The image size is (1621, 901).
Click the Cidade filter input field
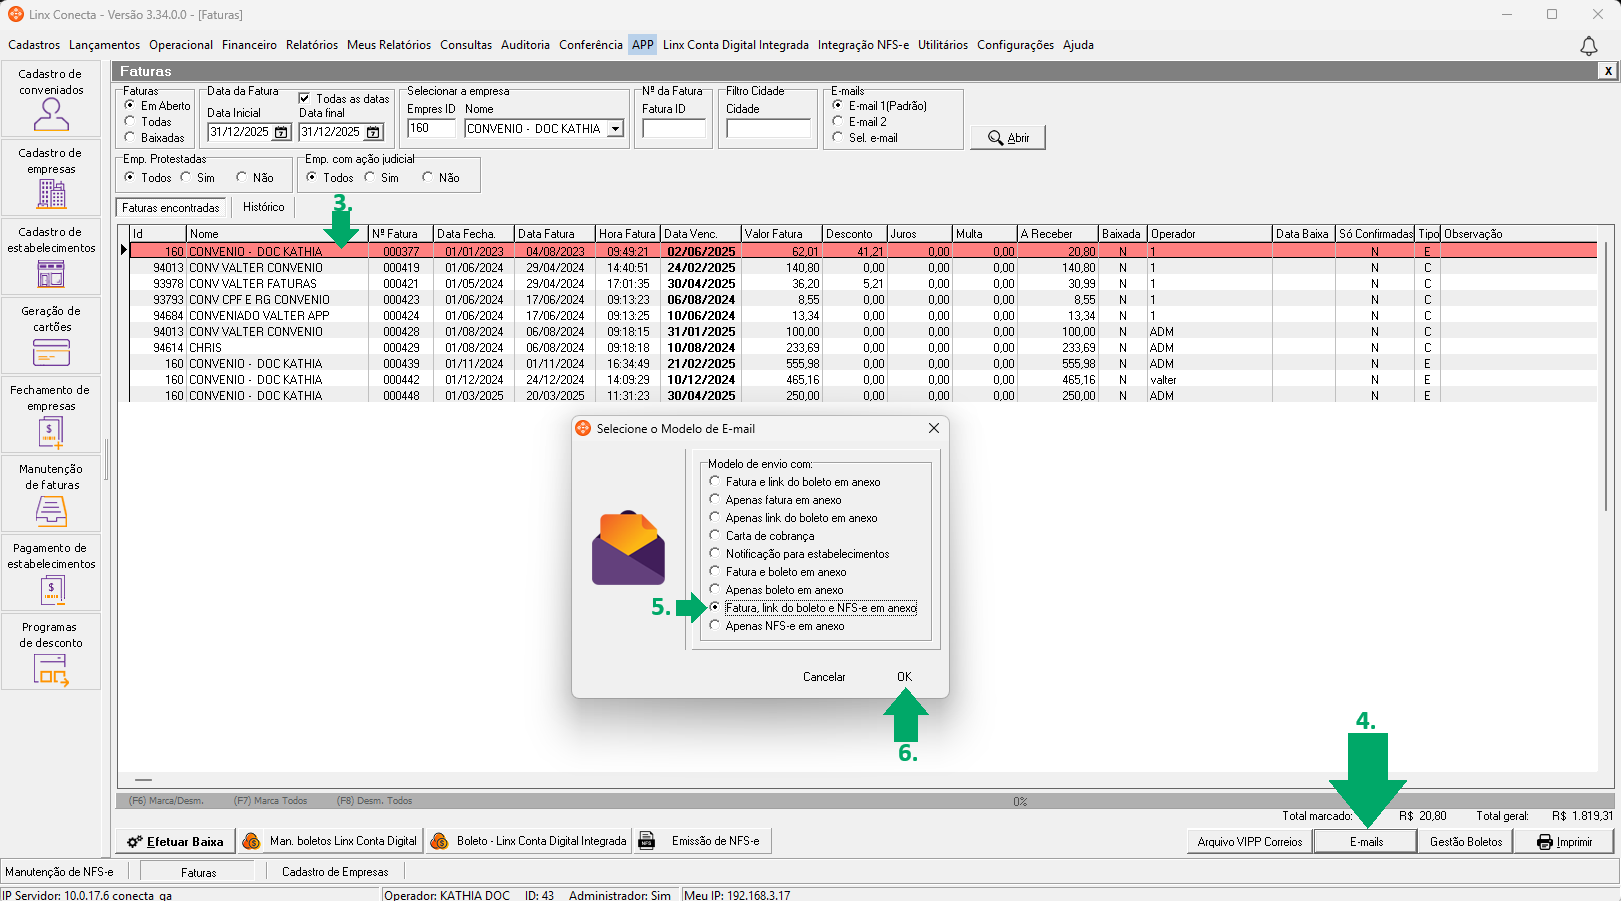click(x=768, y=128)
